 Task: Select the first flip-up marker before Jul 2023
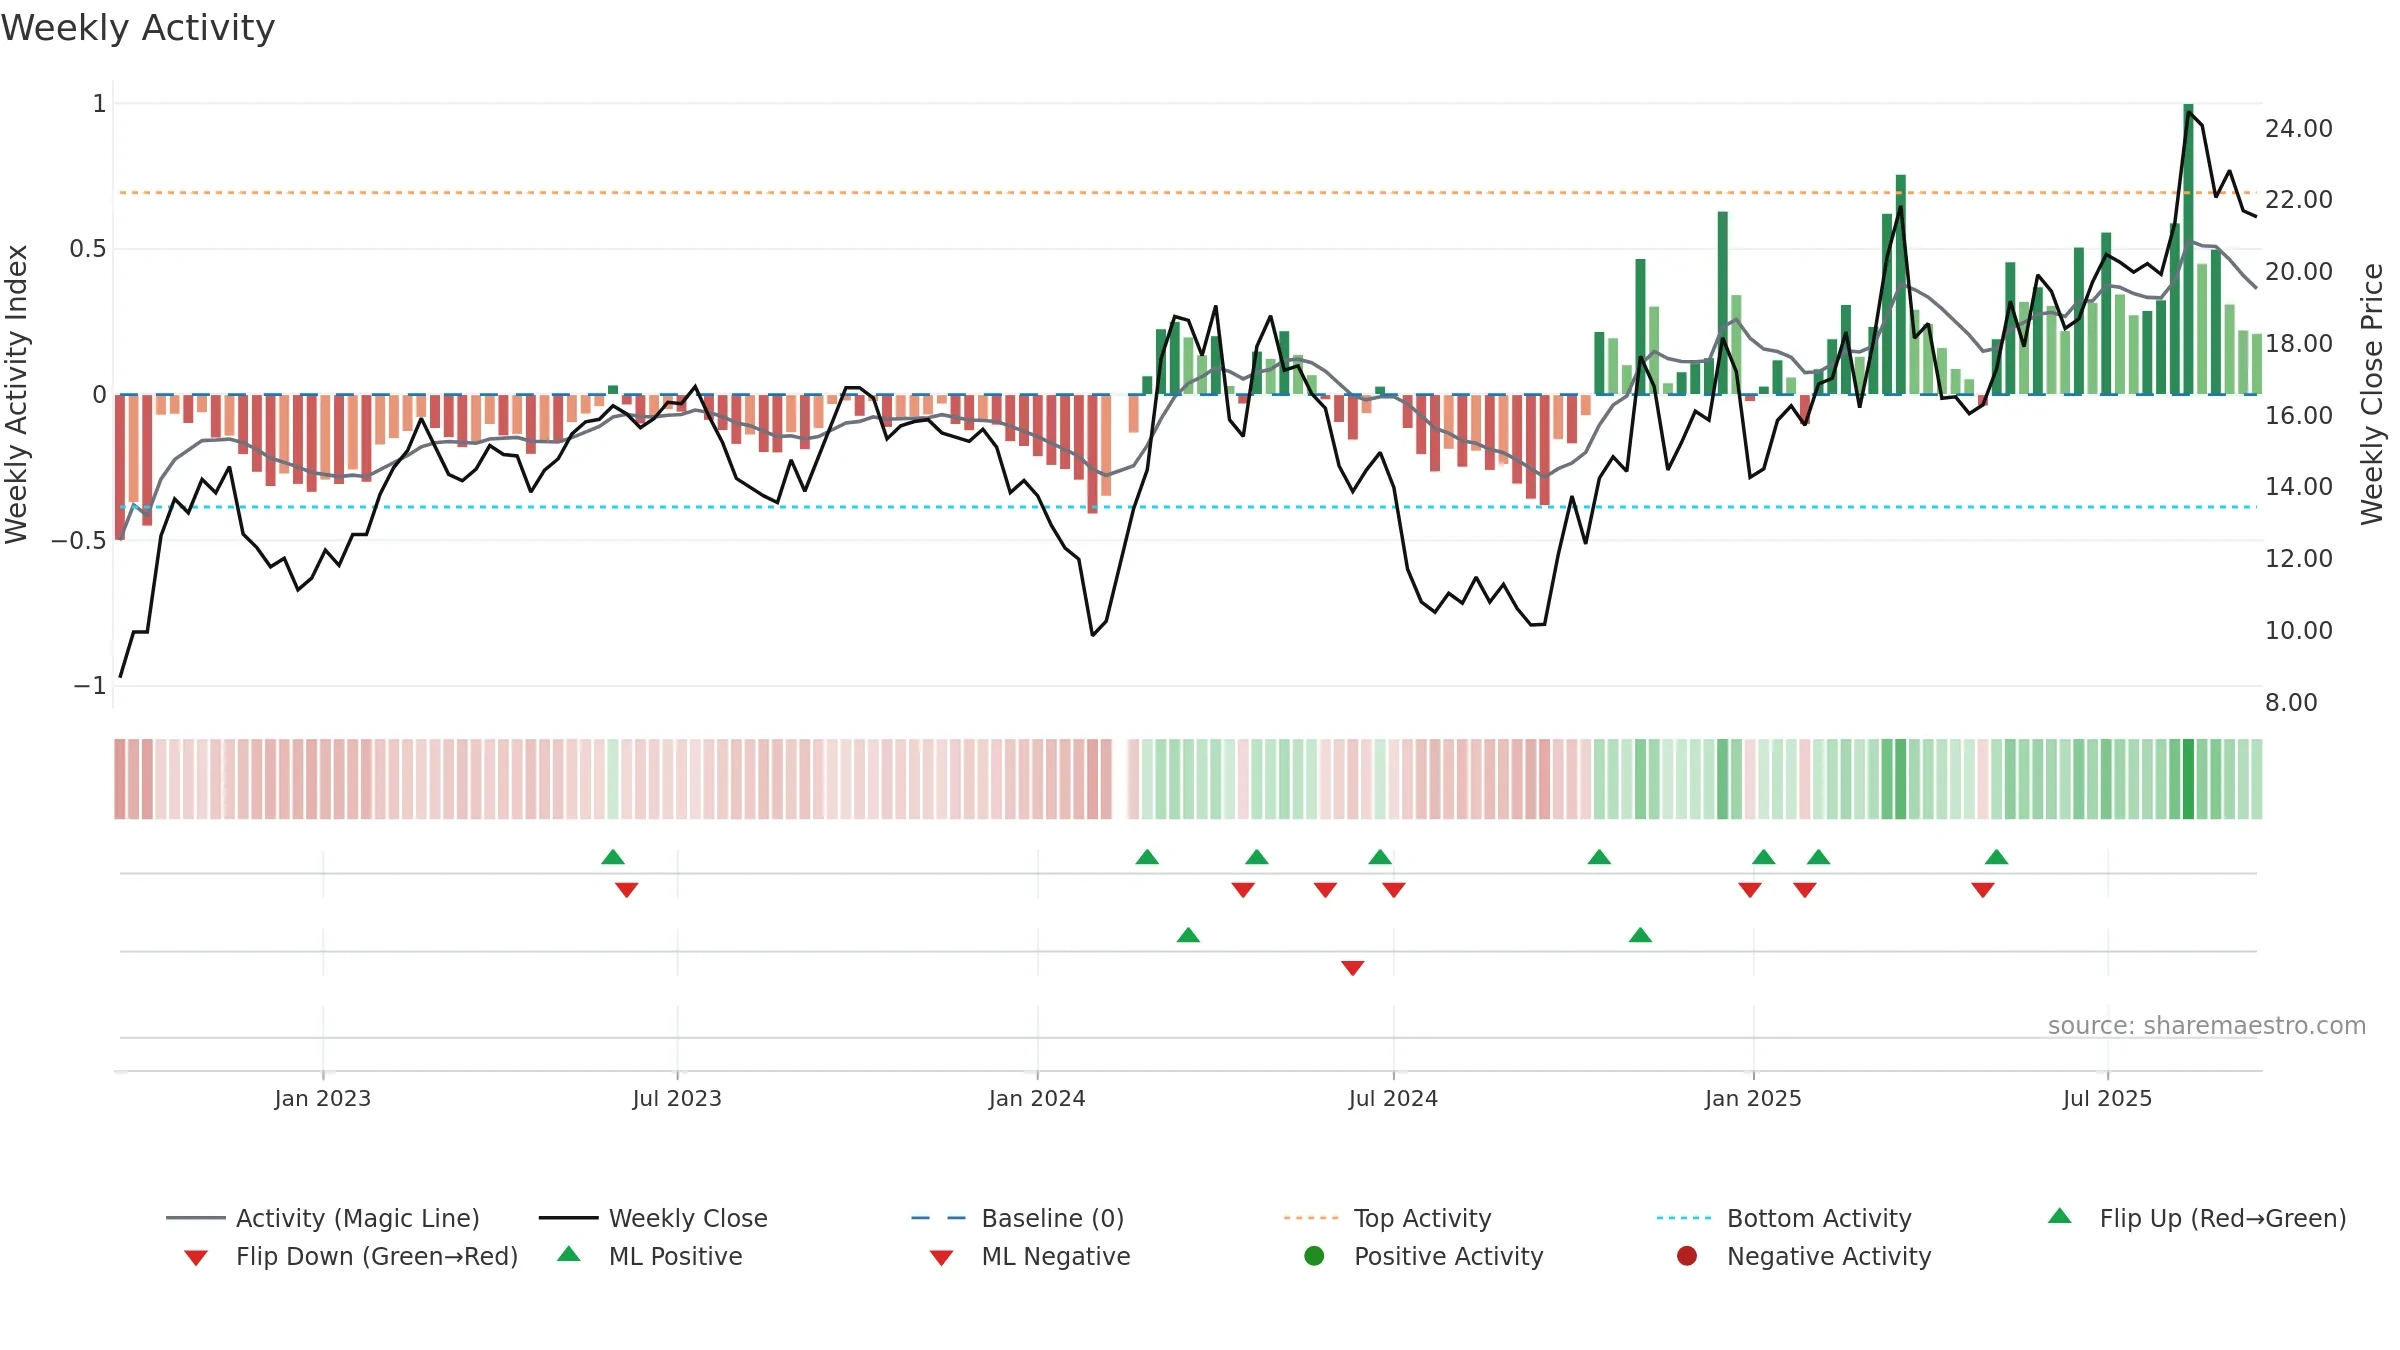pos(613,857)
